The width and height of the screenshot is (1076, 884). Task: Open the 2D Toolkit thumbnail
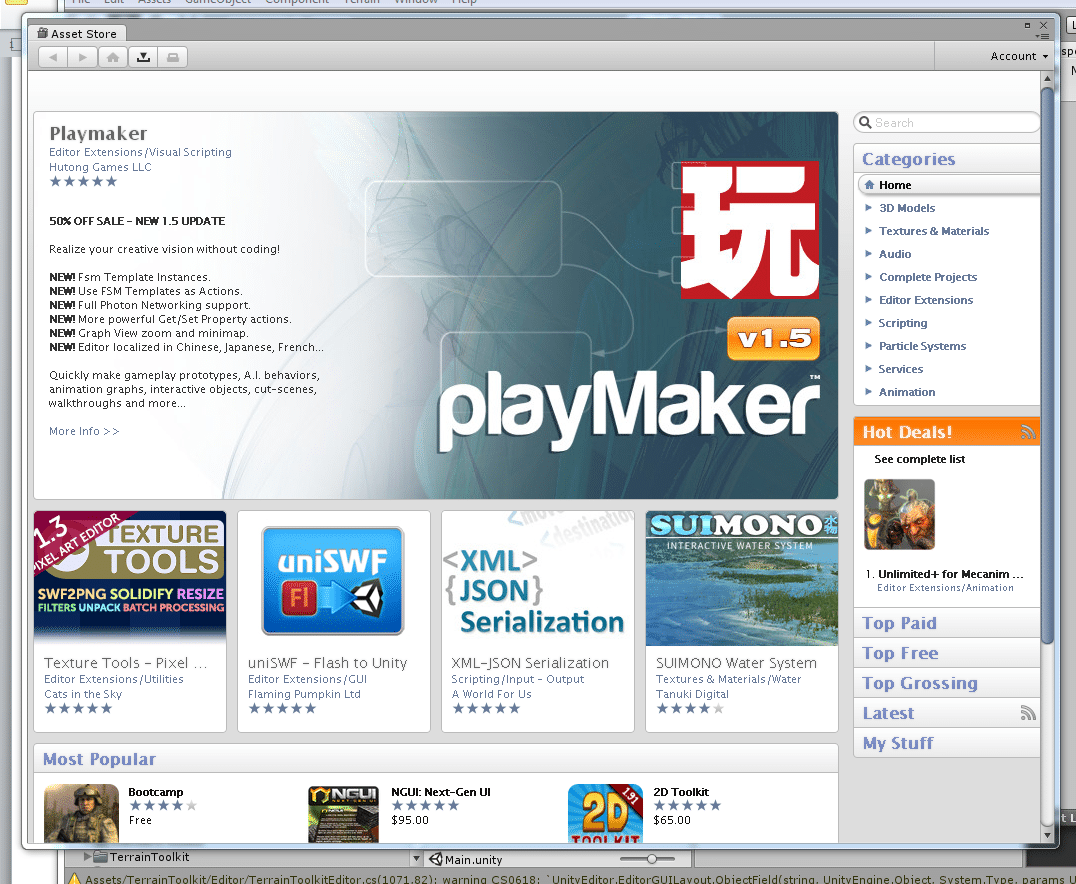click(x=605, y=813)
